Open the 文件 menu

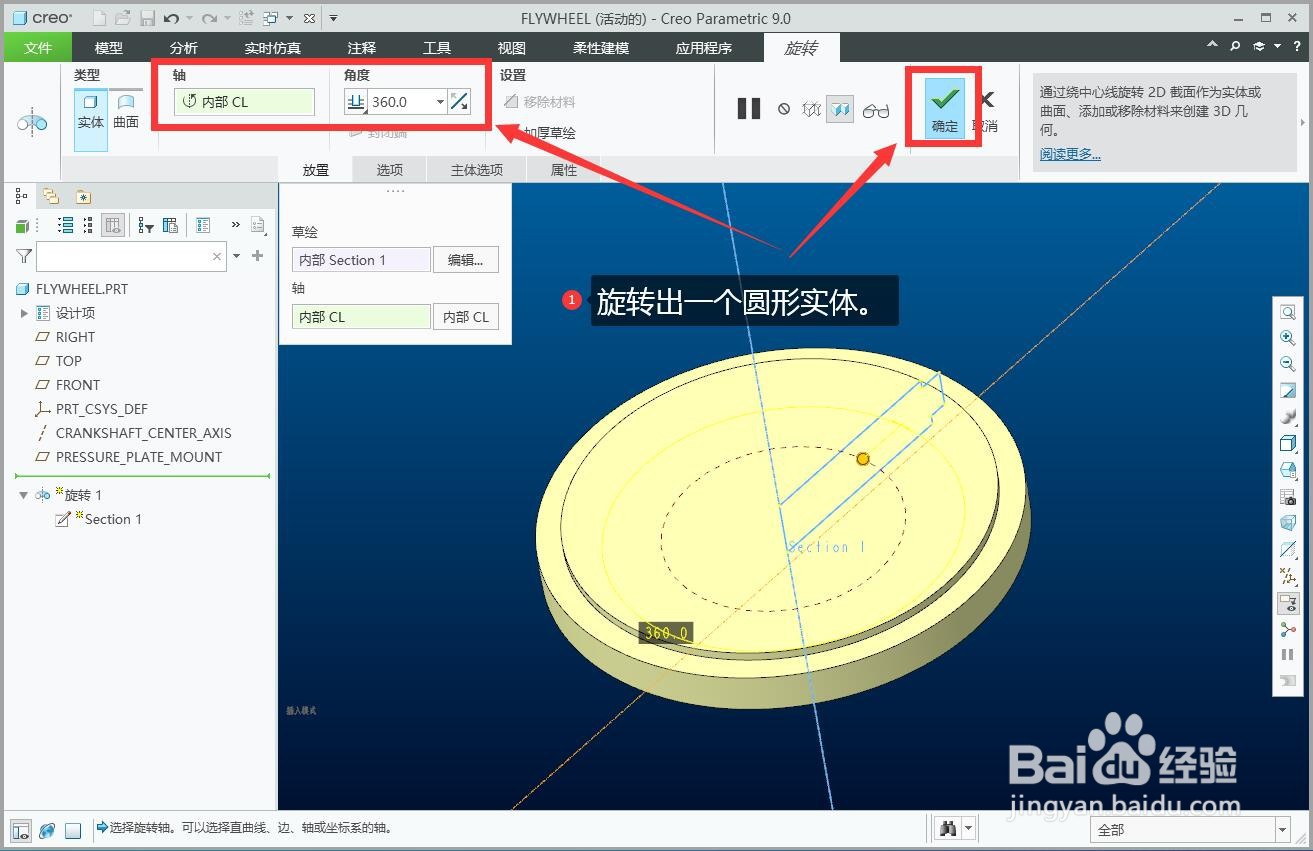coord(38,47)
